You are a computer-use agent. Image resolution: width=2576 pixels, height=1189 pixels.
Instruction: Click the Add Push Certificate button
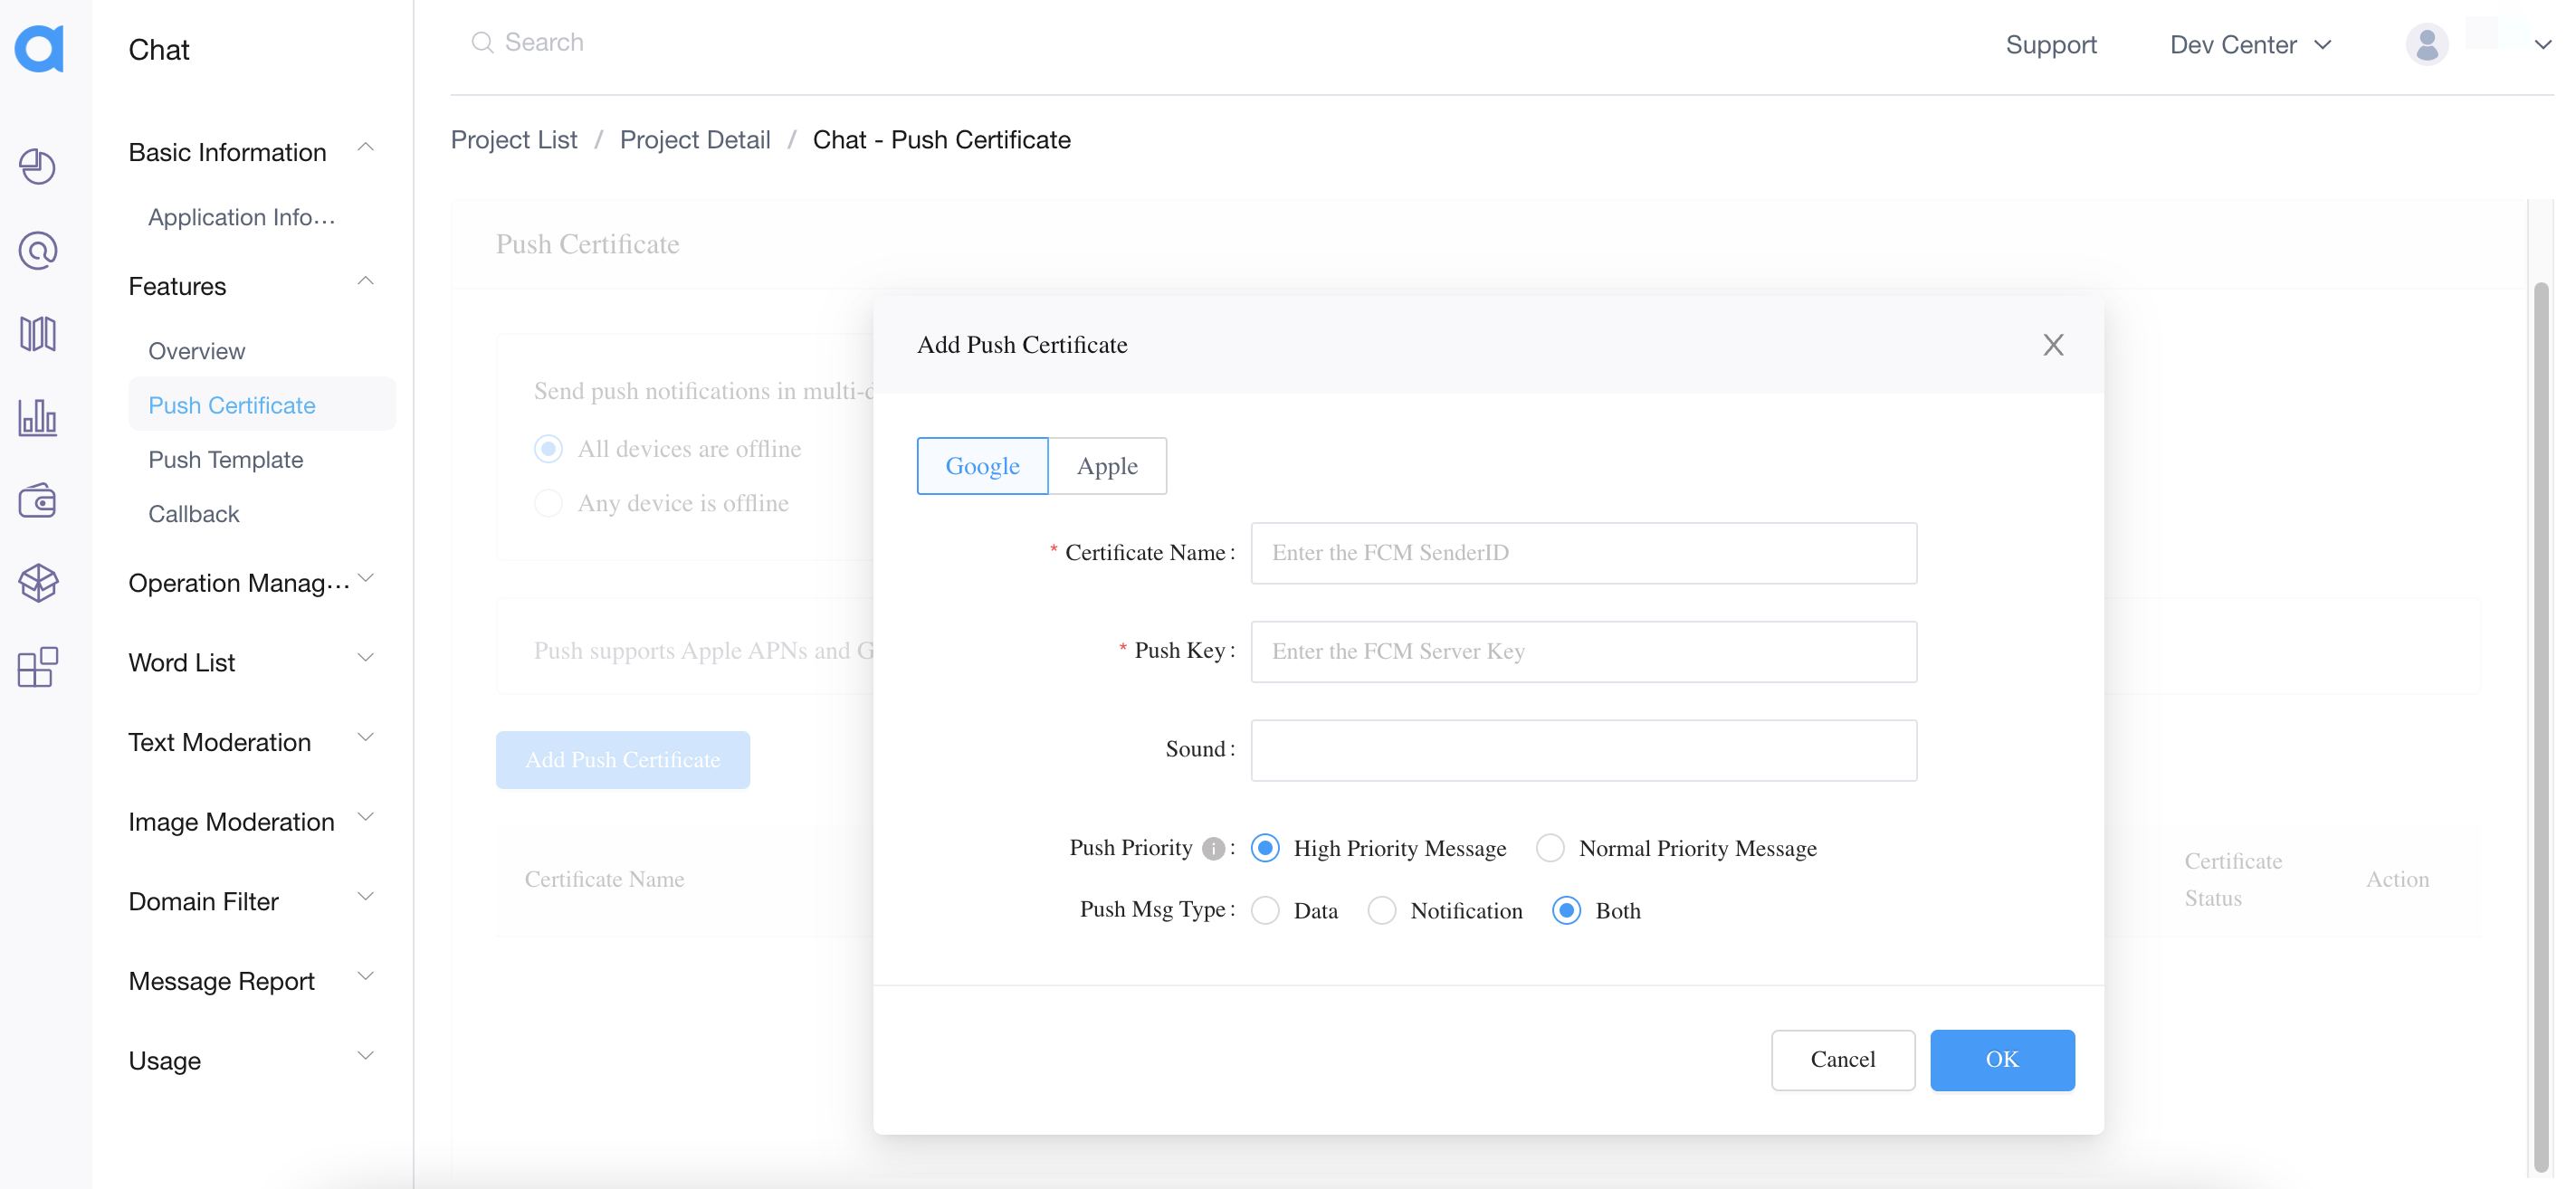tap(622, 760)
